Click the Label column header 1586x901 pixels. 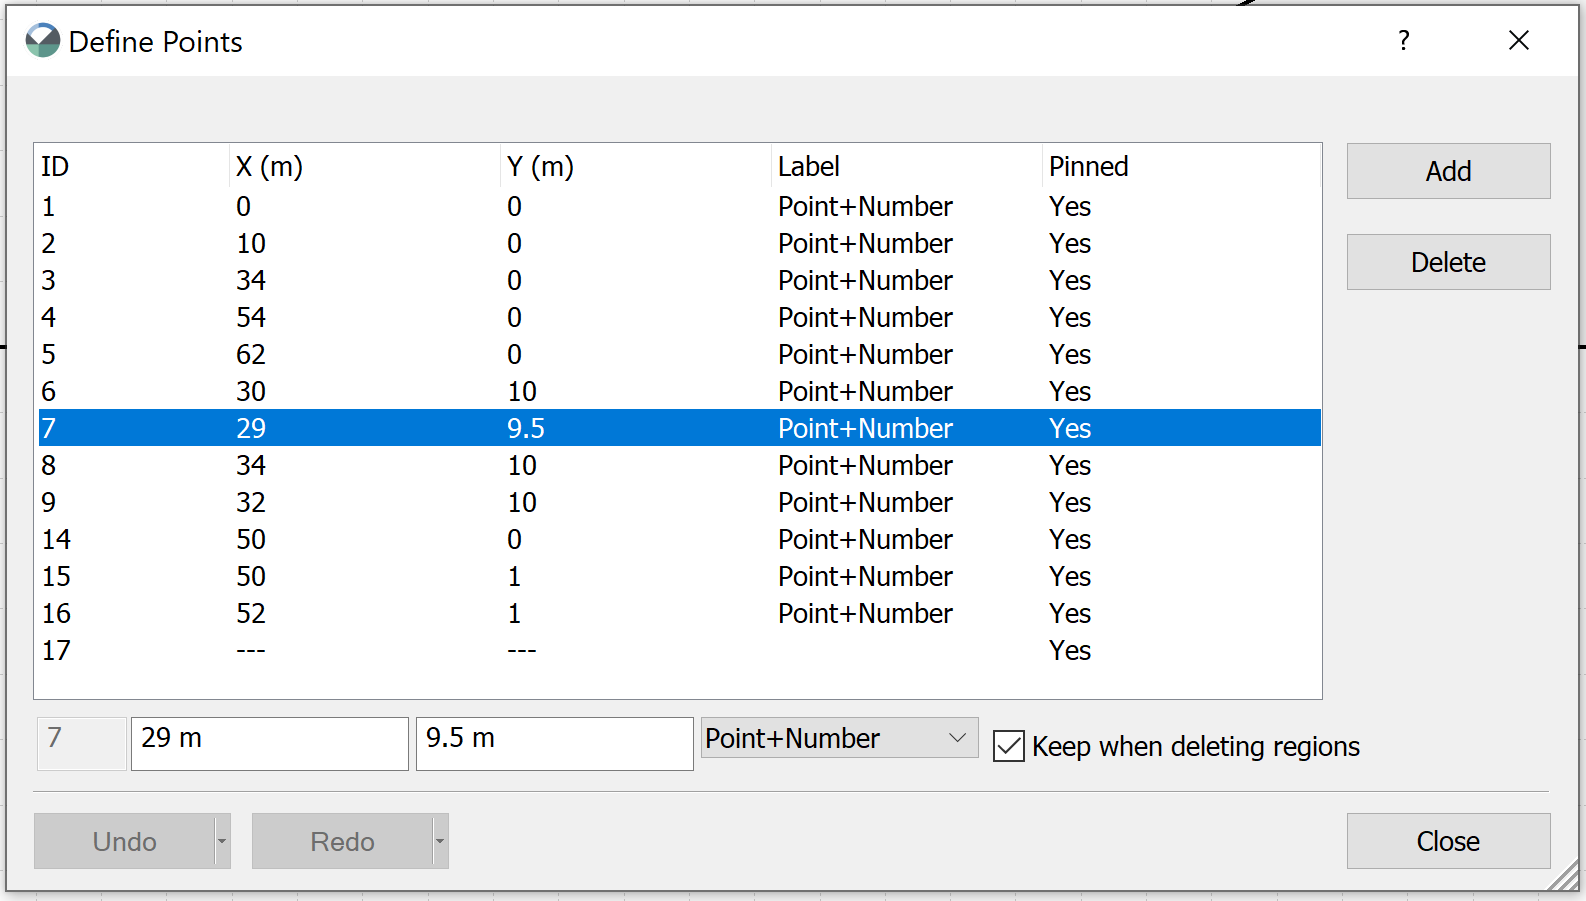pyautogui.click(x=808, y=167)
